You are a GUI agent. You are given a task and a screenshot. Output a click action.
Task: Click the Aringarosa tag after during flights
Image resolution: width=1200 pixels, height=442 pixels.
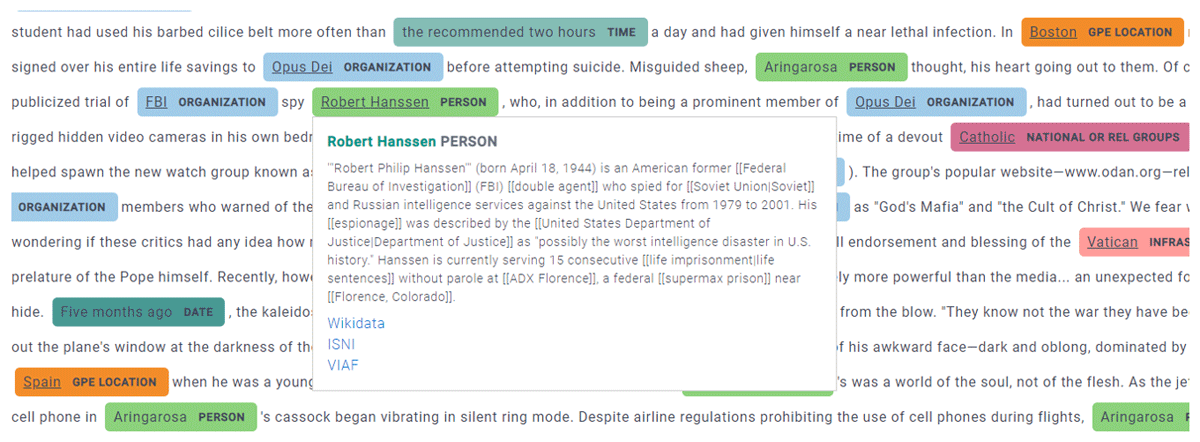click(x=1146, y=417)
